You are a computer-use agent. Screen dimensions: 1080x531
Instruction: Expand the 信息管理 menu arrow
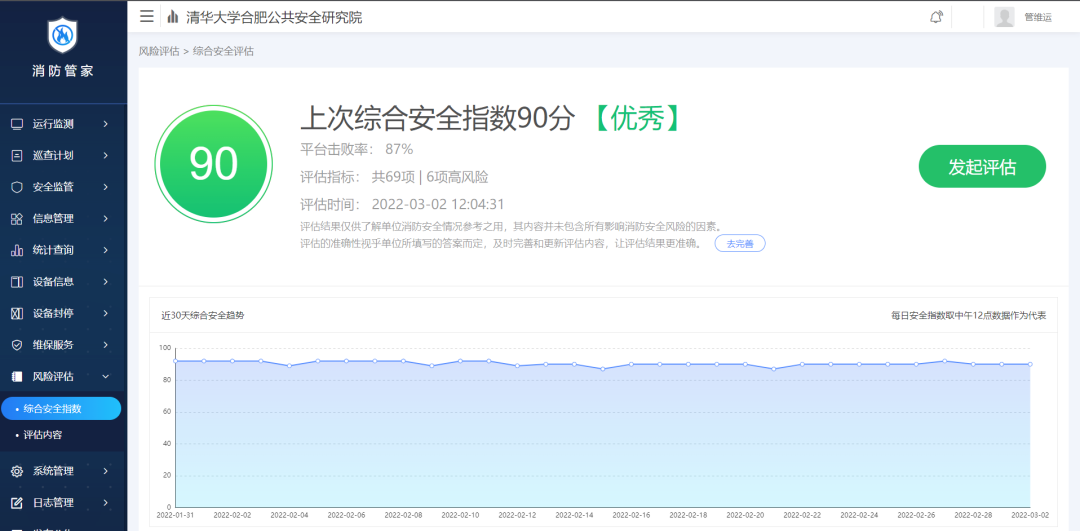pos(106,219)
